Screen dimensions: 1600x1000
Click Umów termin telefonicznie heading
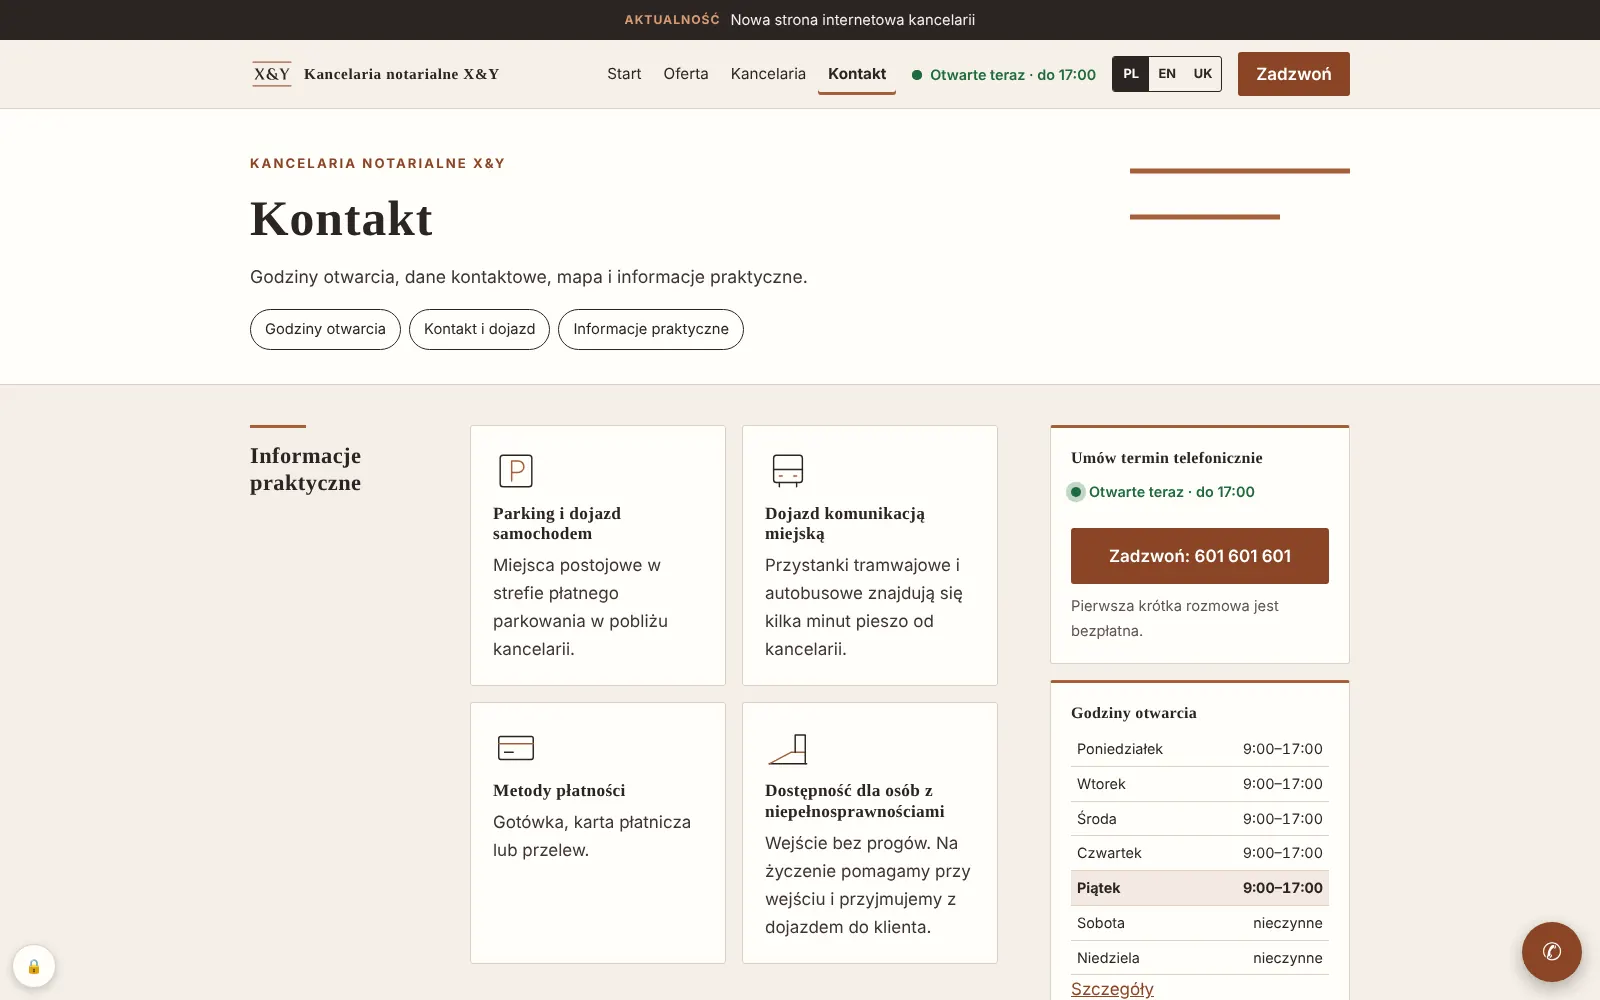click(1167, 458)
